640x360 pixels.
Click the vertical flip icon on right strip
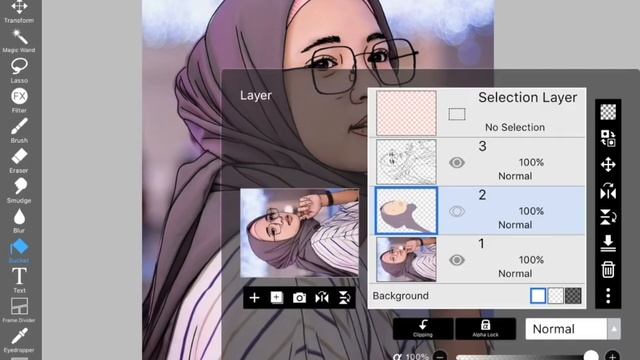point(608,217)
